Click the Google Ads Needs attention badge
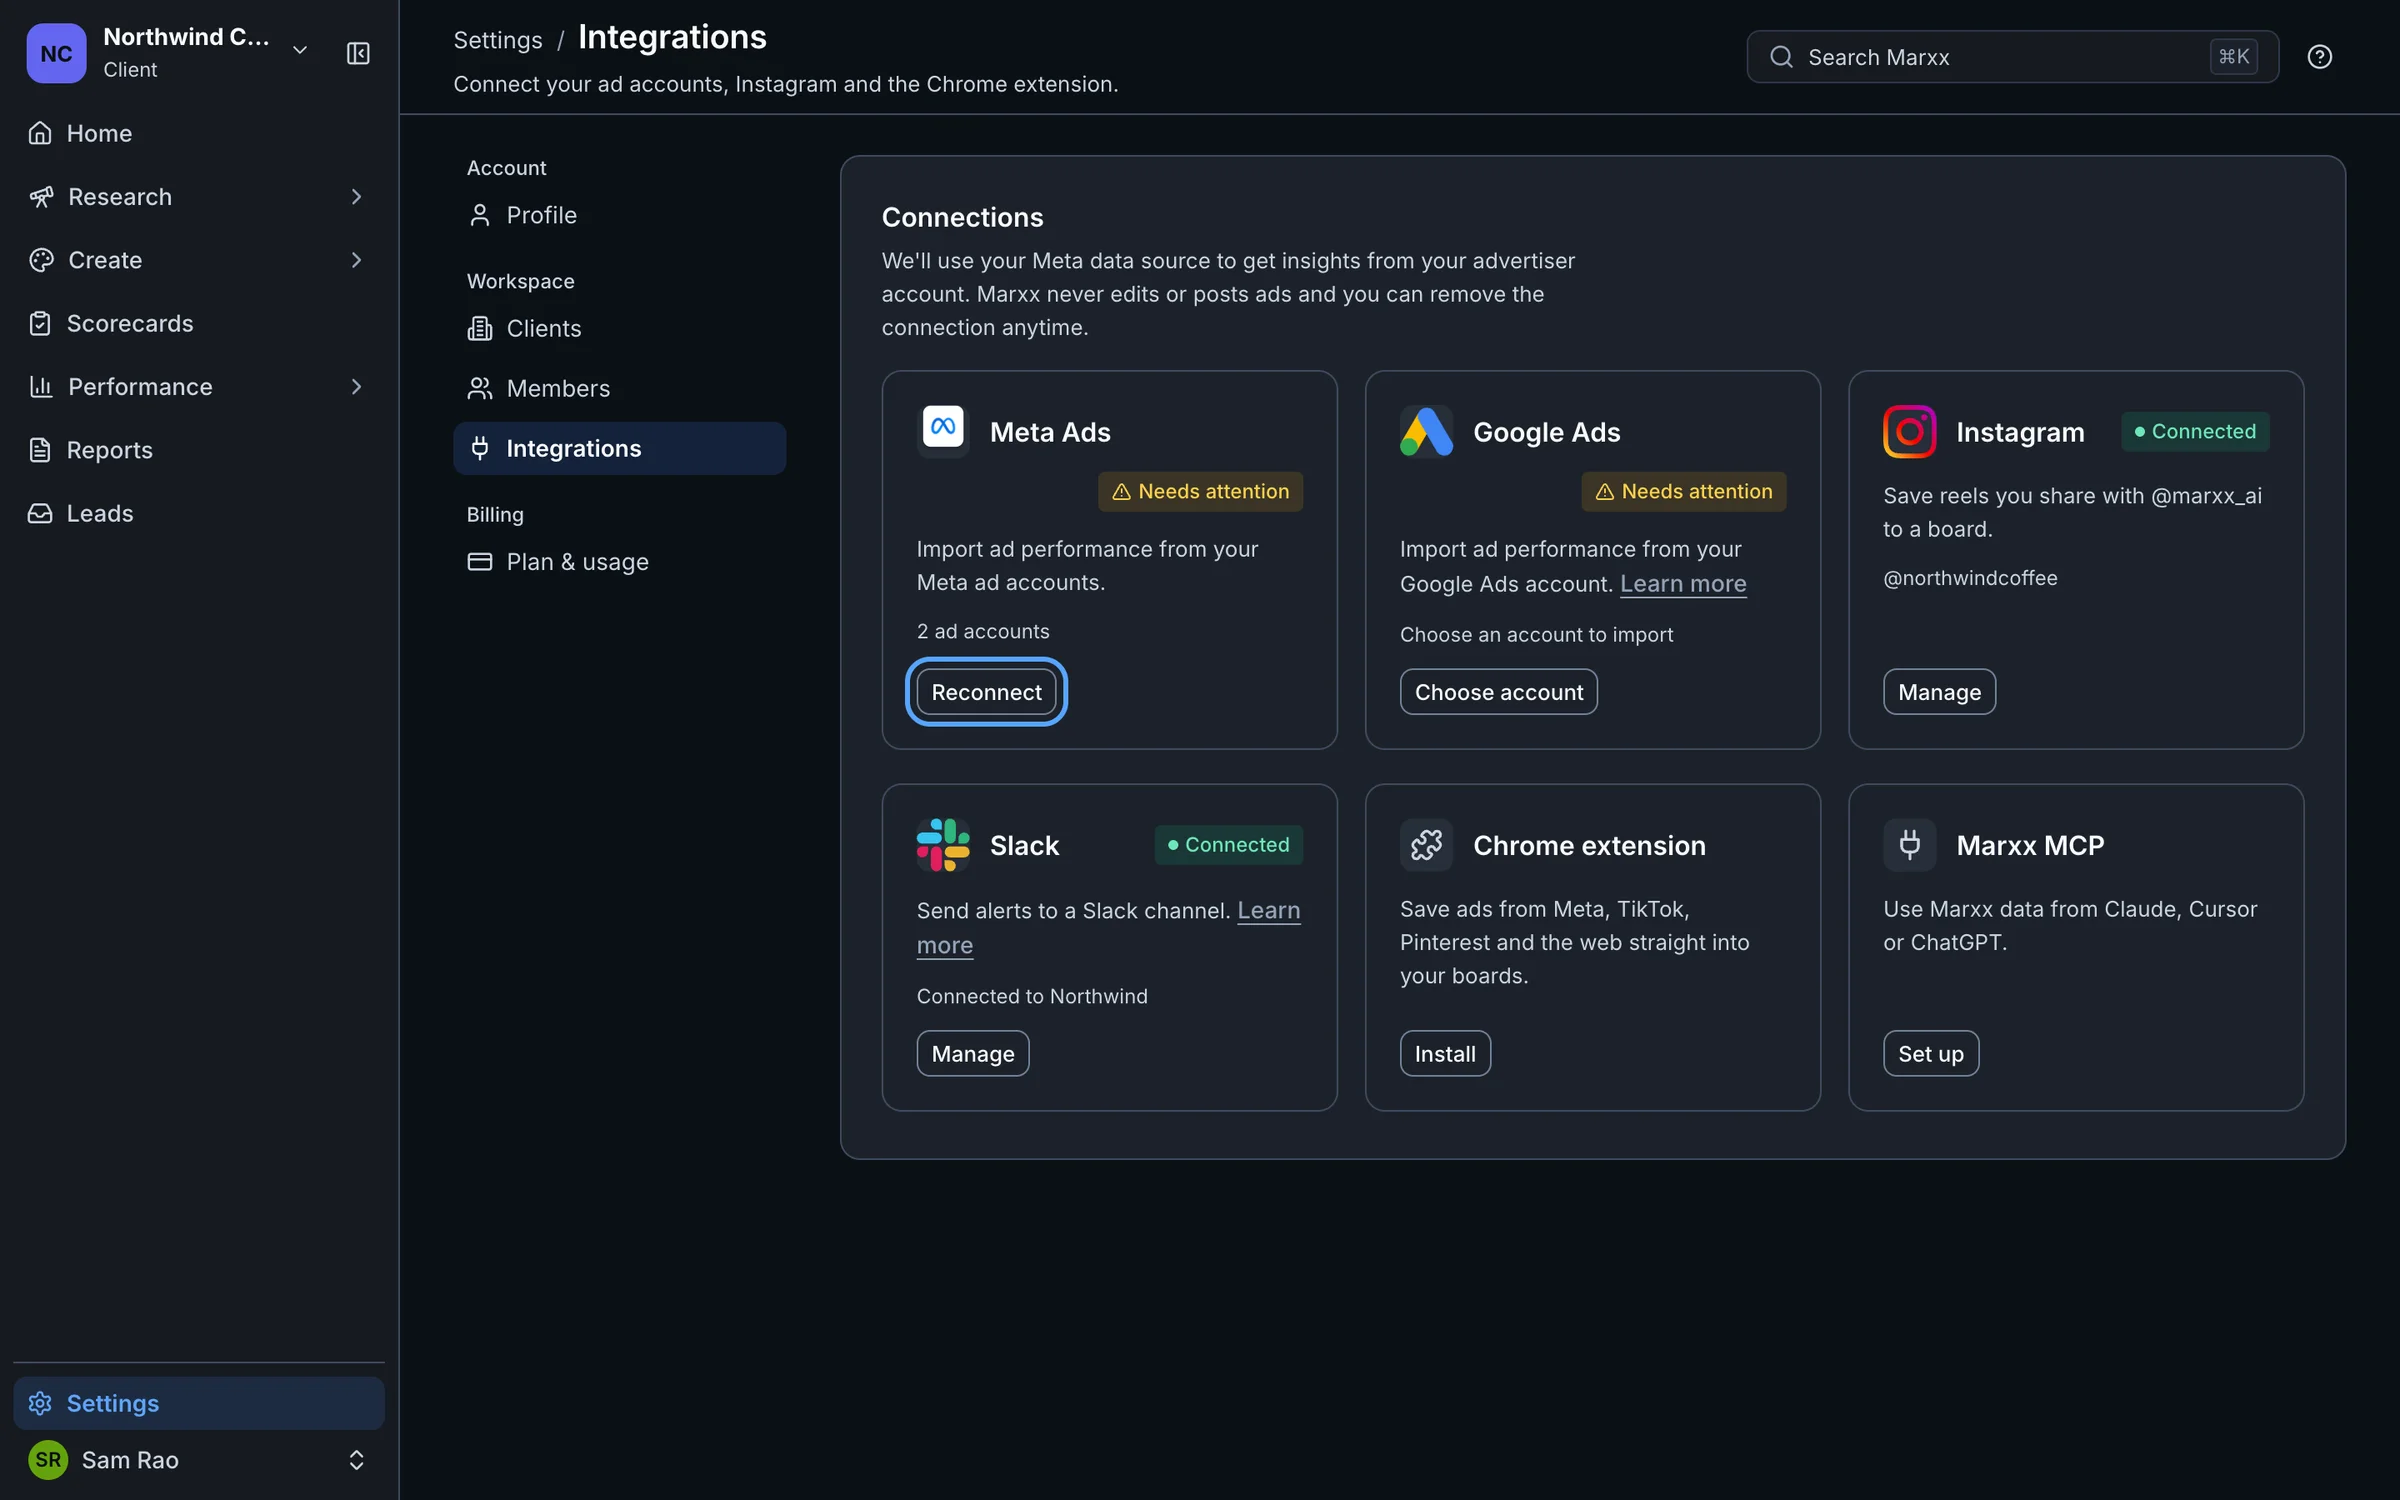 tap(1683, 491)
